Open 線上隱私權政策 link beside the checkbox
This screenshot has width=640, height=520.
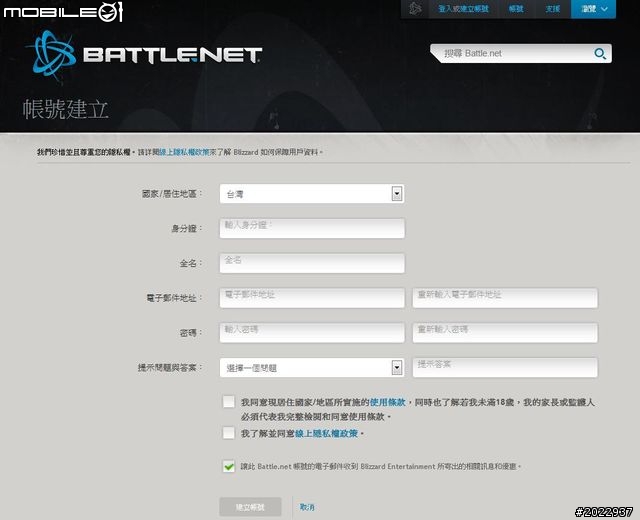pos(326,433)
